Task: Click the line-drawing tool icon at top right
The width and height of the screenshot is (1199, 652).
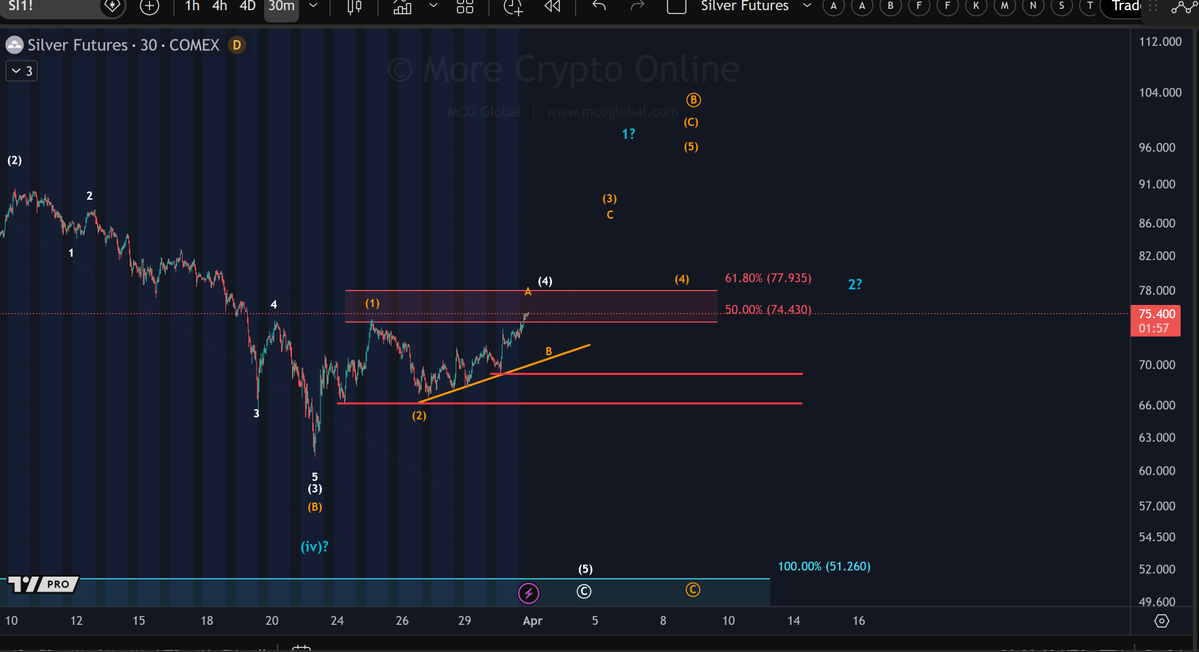Action: click(x=1183, y=7)
